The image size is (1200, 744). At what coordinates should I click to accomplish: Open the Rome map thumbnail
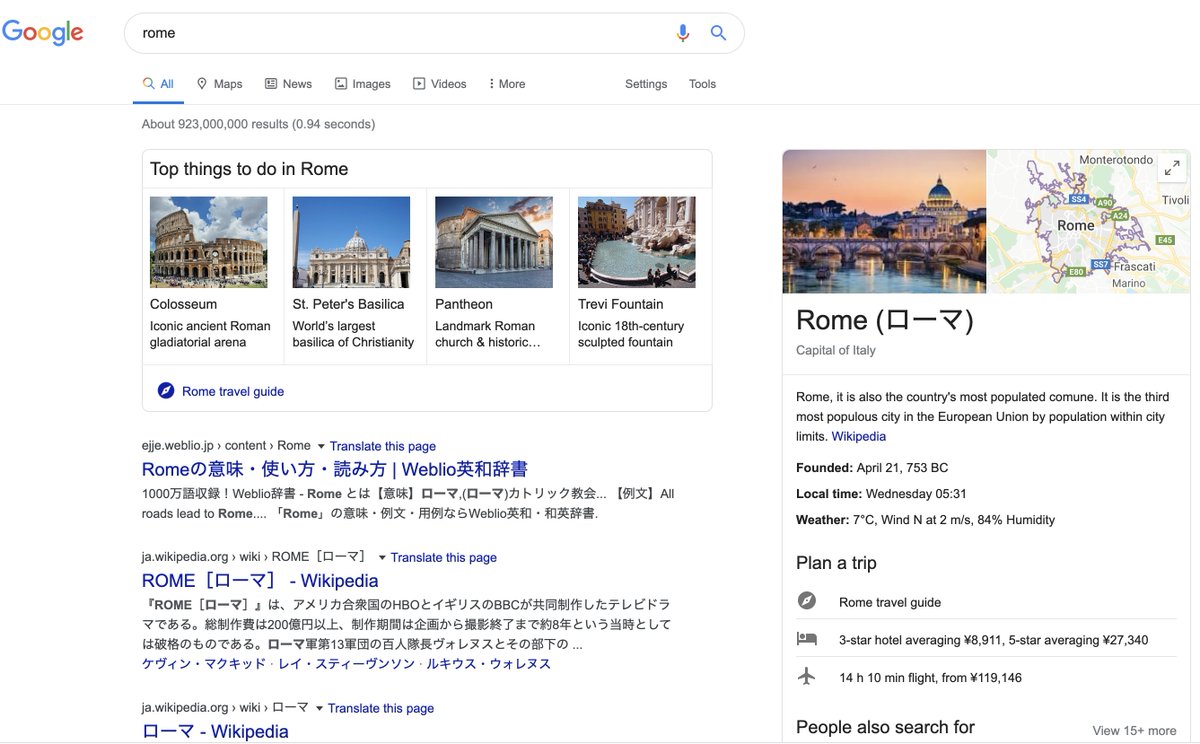pyautogui.click(x=1089, y=221)
